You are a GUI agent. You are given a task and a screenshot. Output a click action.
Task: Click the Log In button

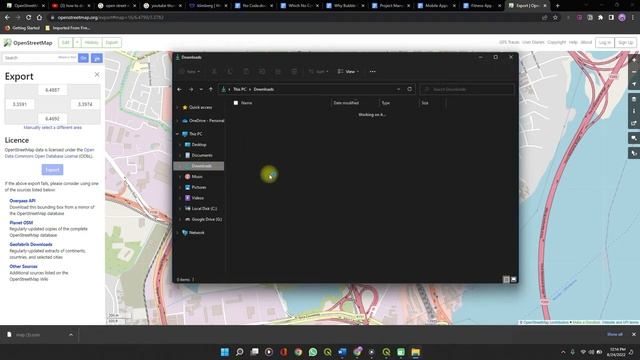604,42
